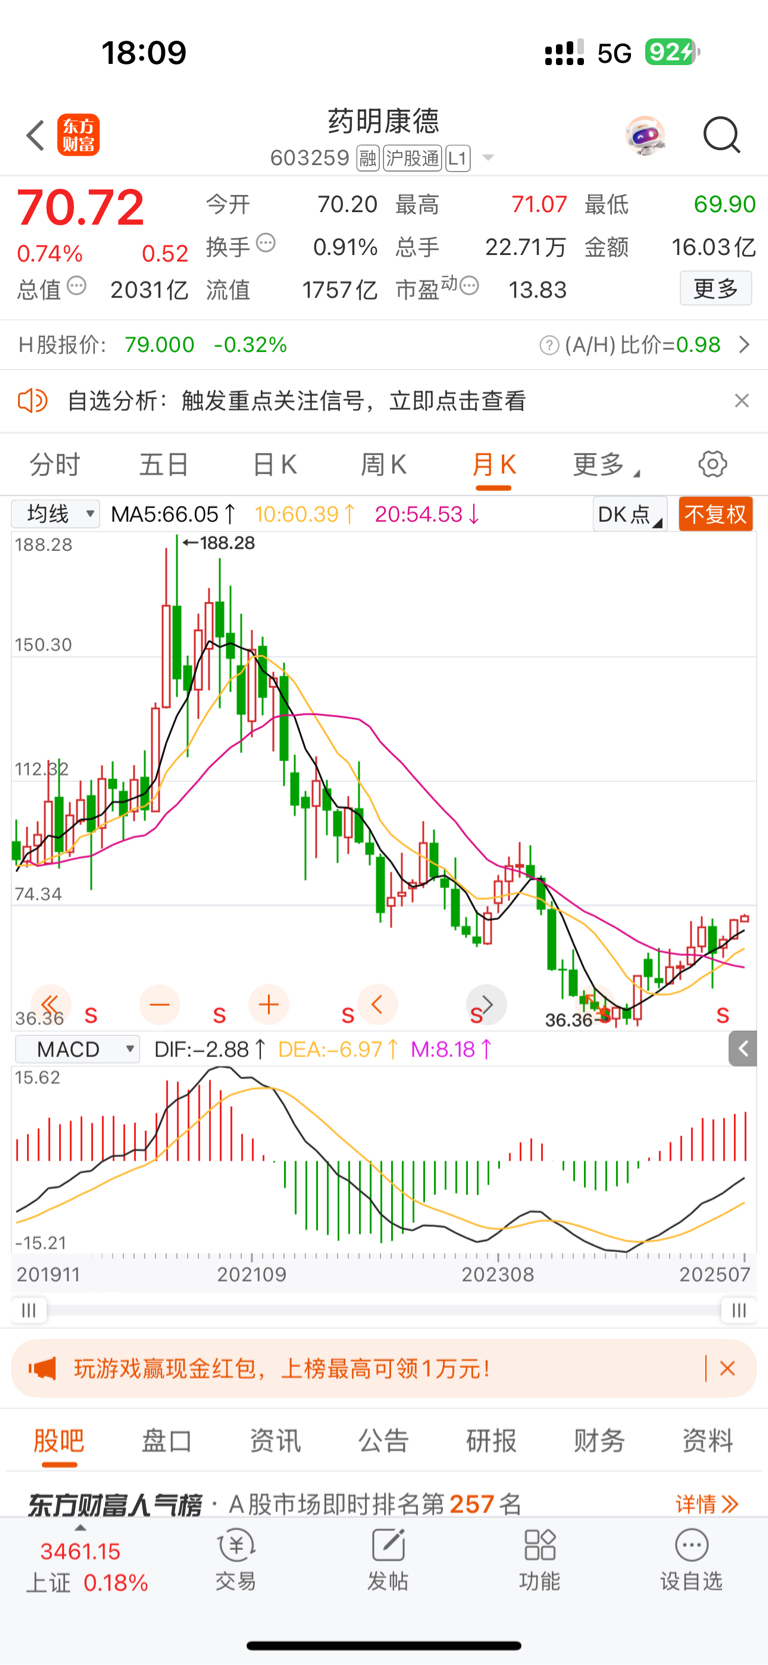Tap the 5G signal status indicator
768x1665 pixels.
(614, 53)
